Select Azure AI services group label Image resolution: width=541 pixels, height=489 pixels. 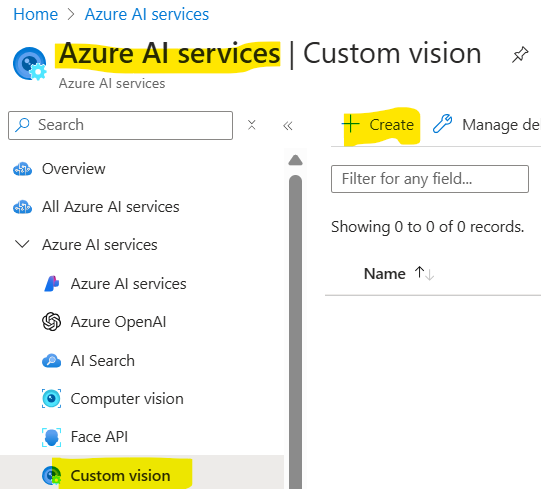click(x=99, y=245)
